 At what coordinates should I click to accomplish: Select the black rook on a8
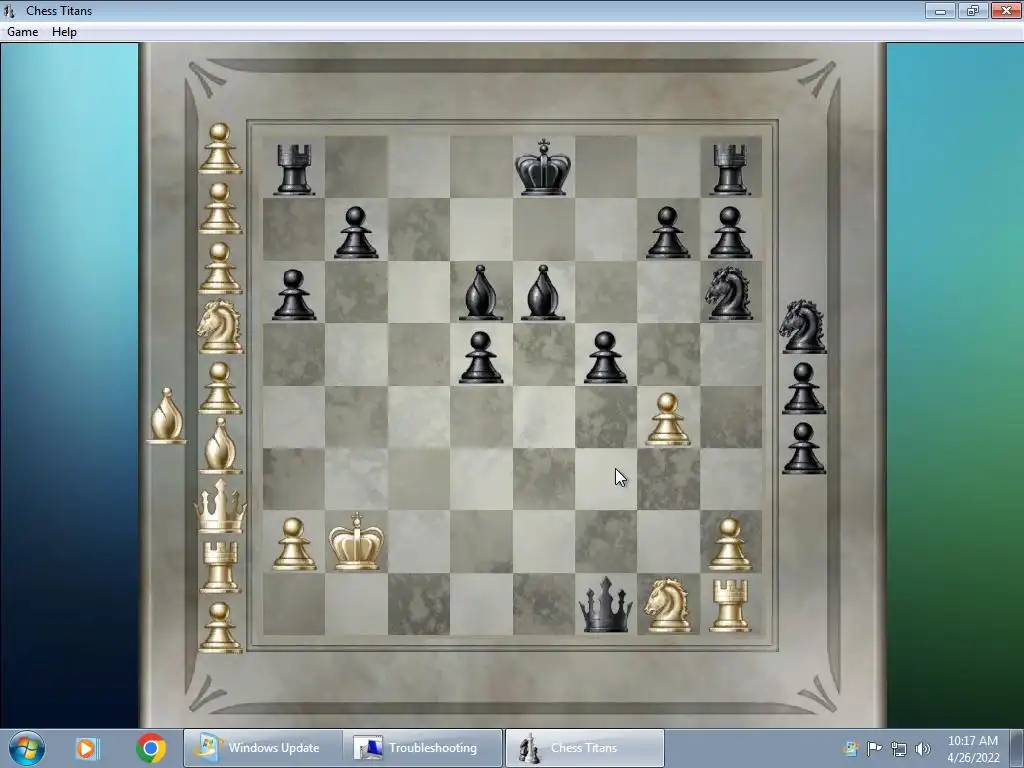coord(294,170)
